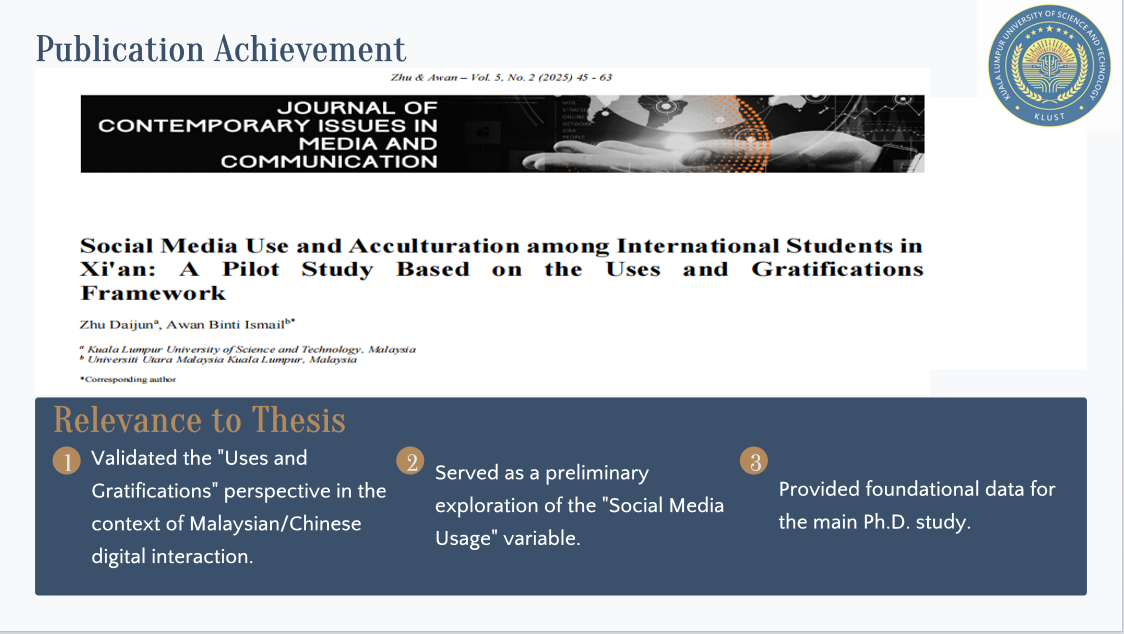Select the journal name text in the banner
1124x634 pixels.
267,134
